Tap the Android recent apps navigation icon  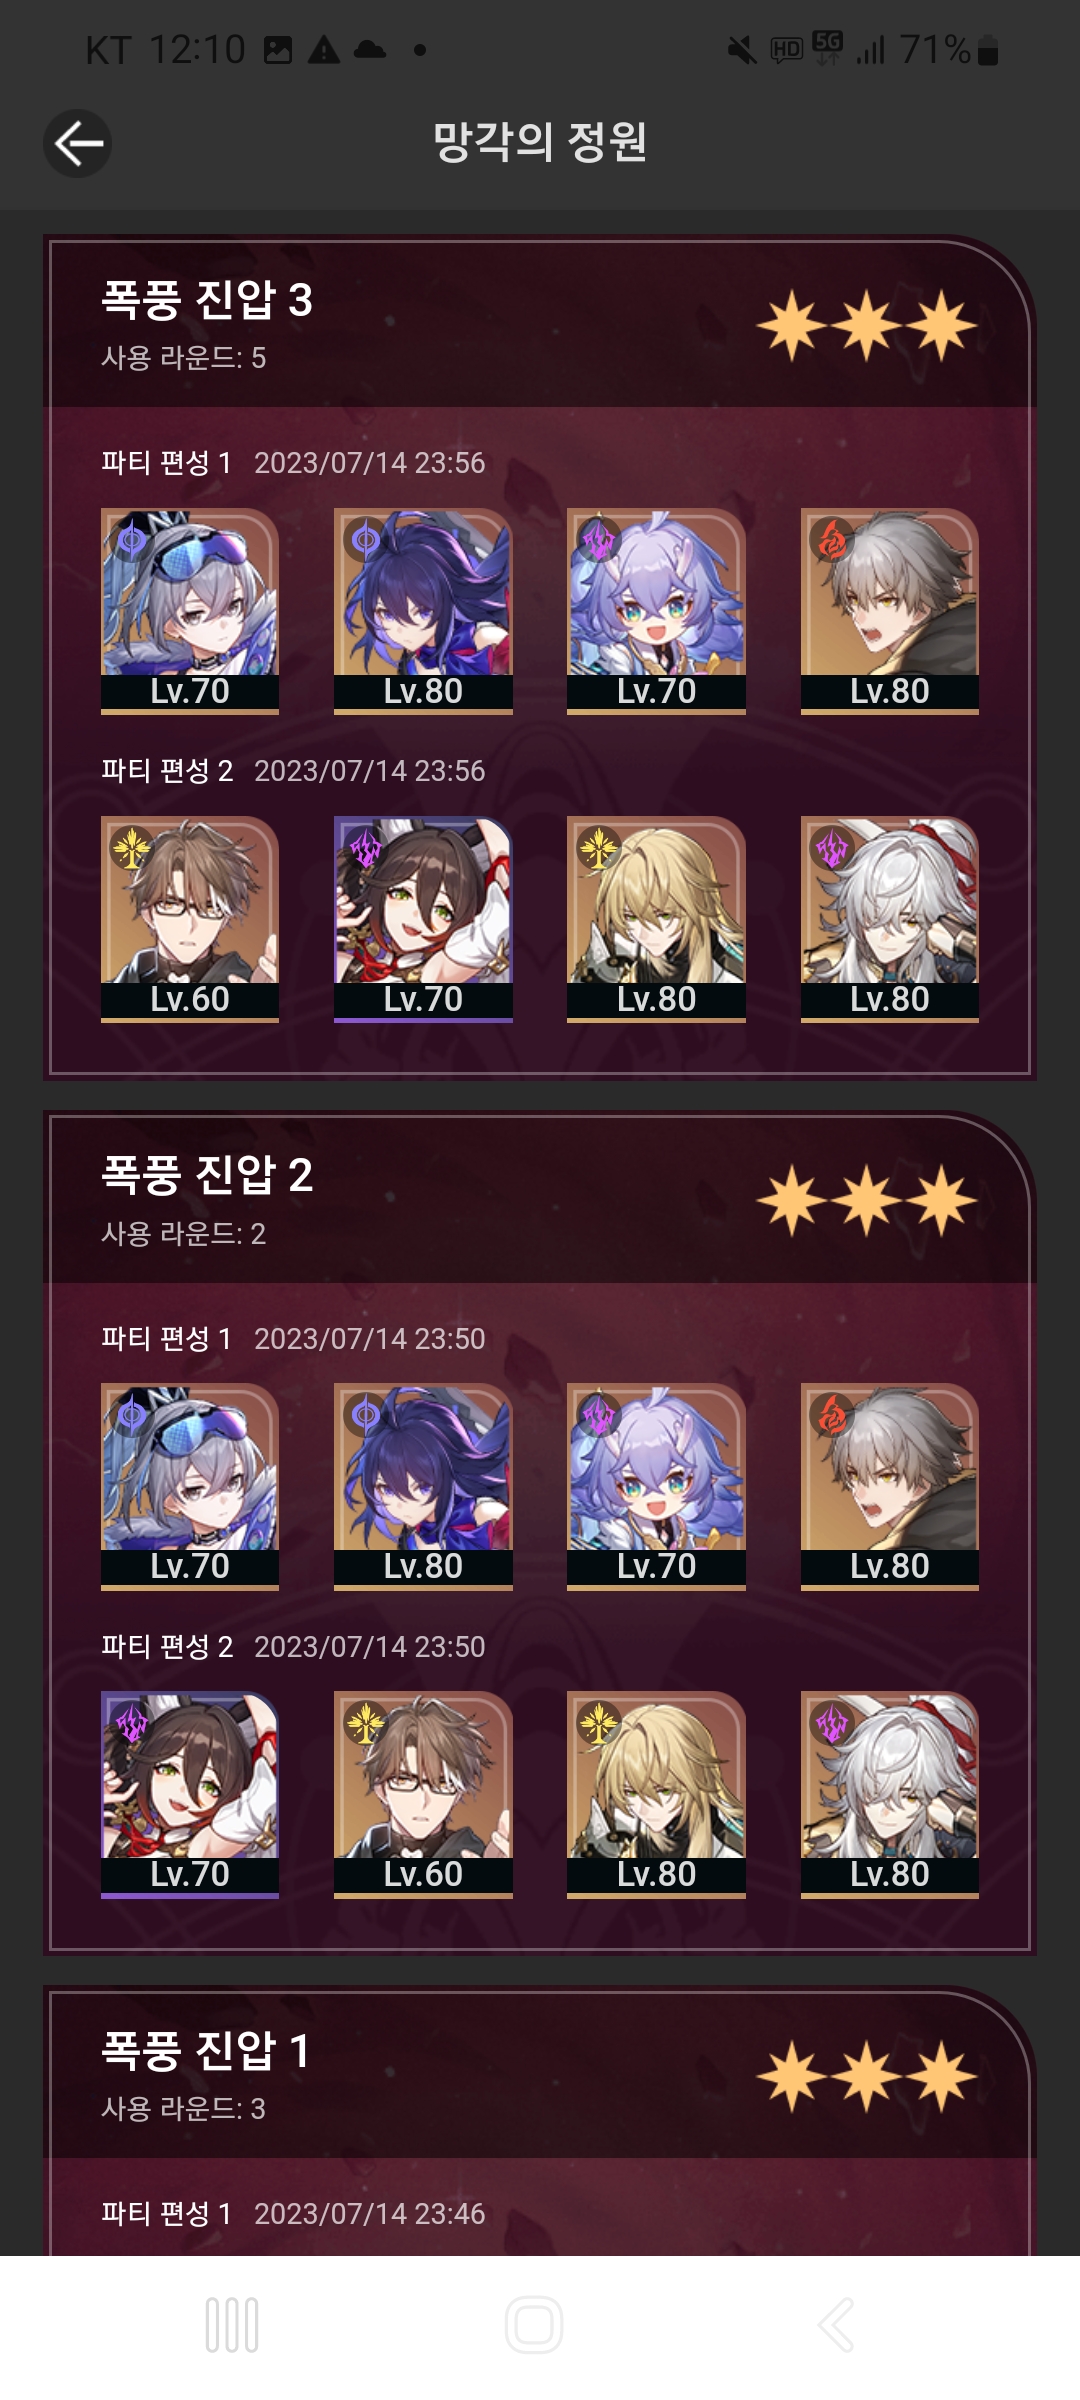232,2324
